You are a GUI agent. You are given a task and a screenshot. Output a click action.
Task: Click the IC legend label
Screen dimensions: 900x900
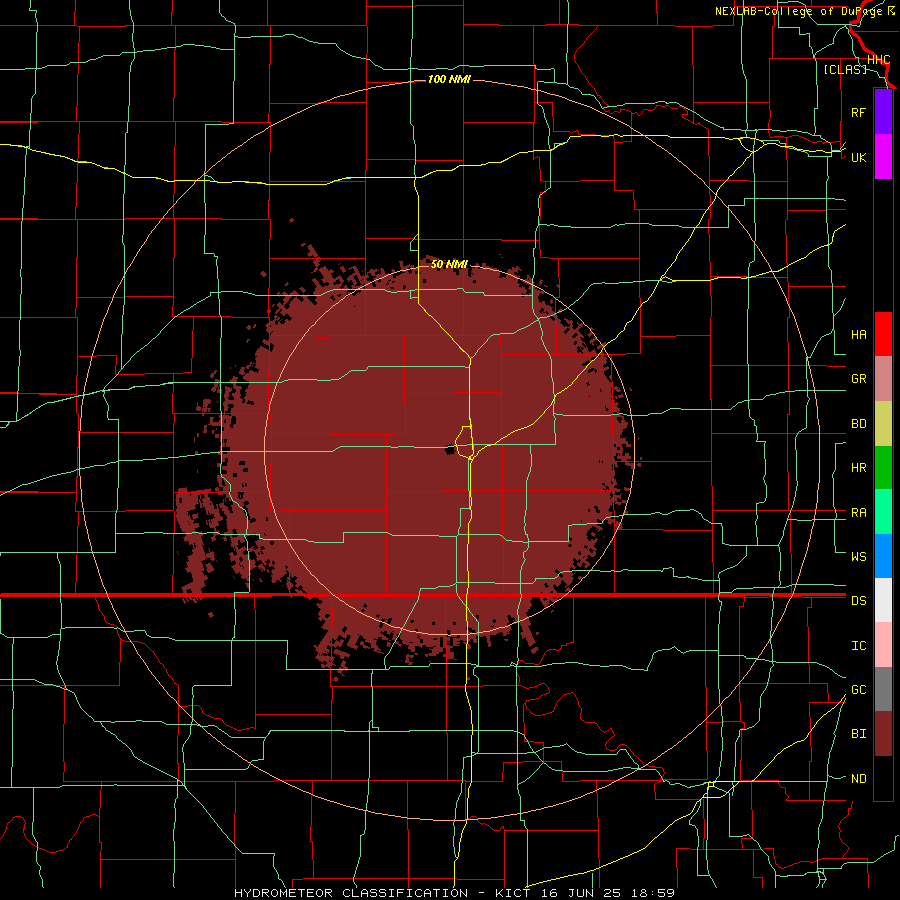858,646
